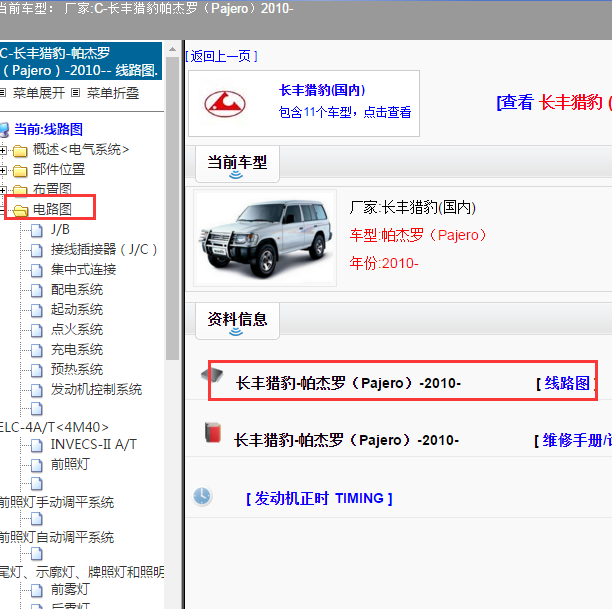This screenshot has height=609, width=612.
Task: Expand the 布置图 tree node
Action: pyautogui.click(x=2, y=190)
